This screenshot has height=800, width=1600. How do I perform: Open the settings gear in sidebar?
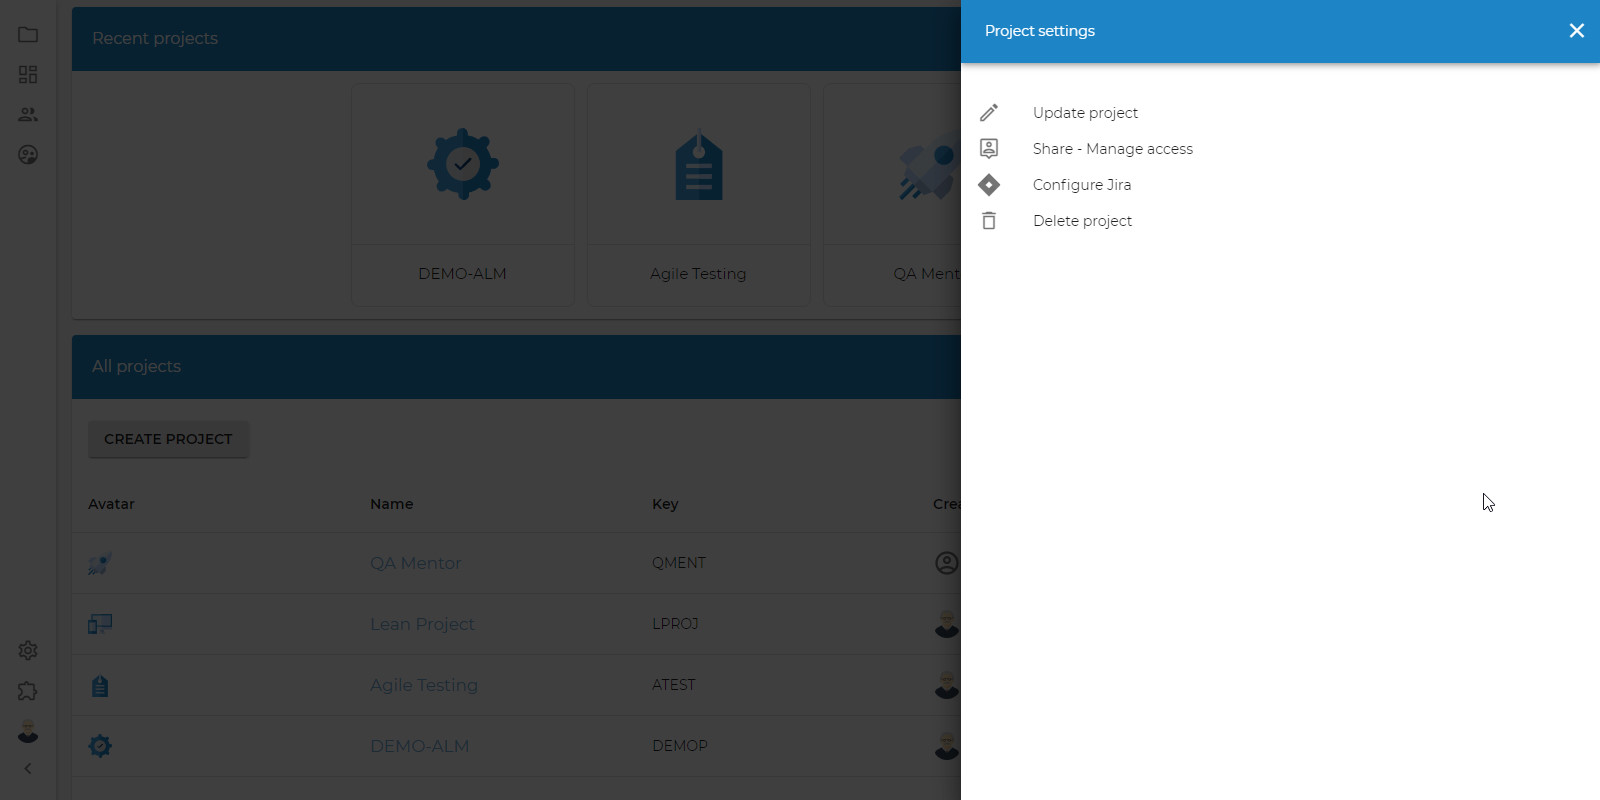point(28,651)
